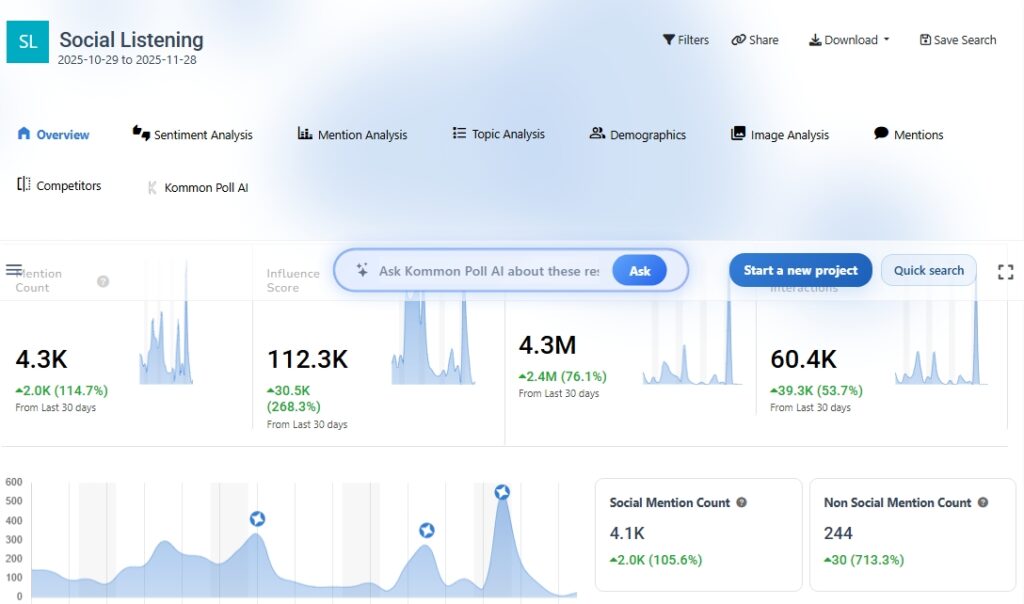The width and height of the screenshot is (1024, 604).
Task: Click the Quick search button
Action: 928,271
